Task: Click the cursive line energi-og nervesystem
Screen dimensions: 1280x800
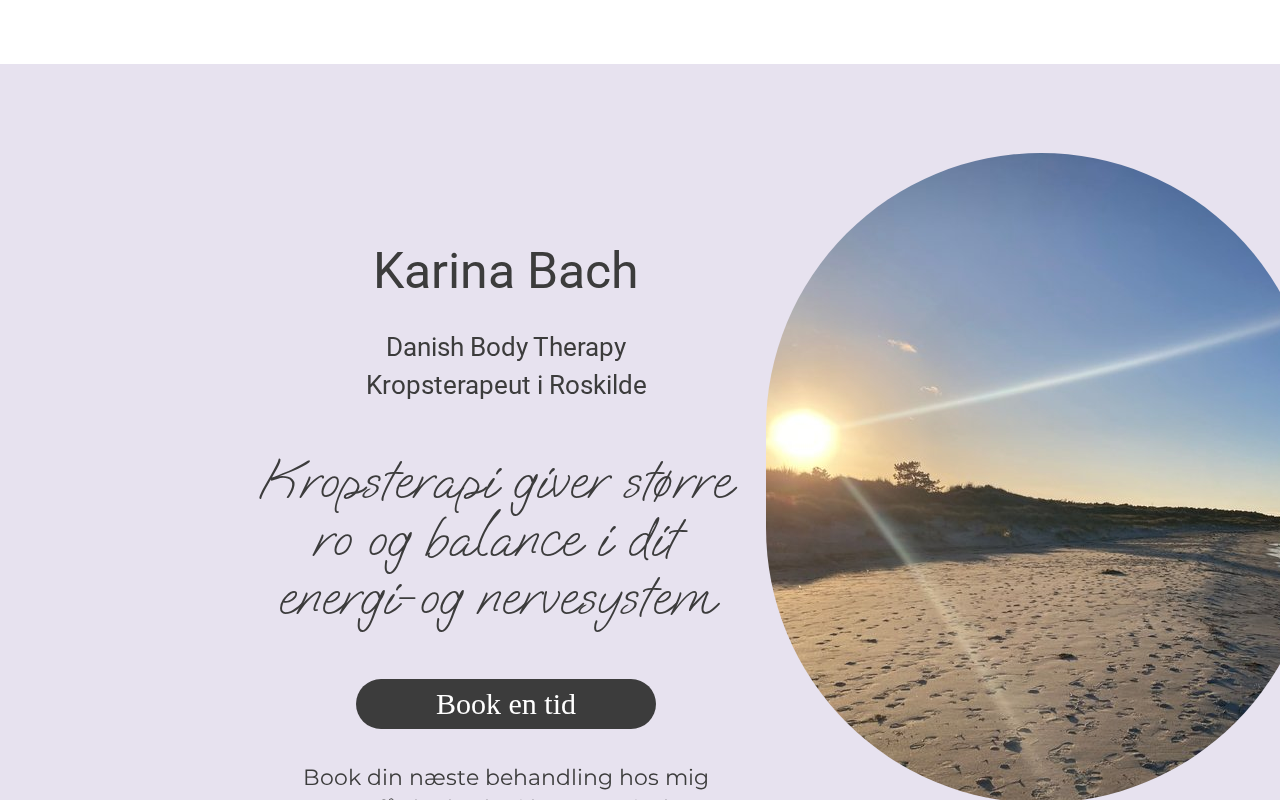Action: point(497,600)
